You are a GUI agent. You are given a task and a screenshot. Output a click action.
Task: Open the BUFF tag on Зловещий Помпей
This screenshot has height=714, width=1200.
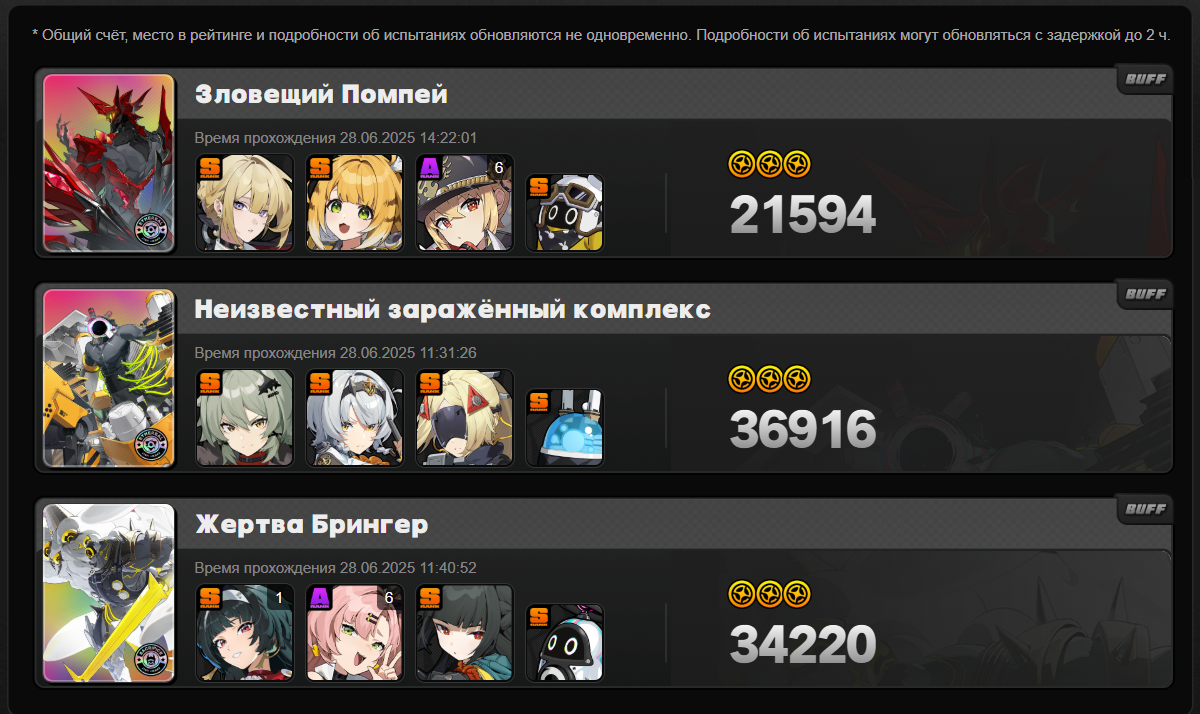[x=1144, y=79]
